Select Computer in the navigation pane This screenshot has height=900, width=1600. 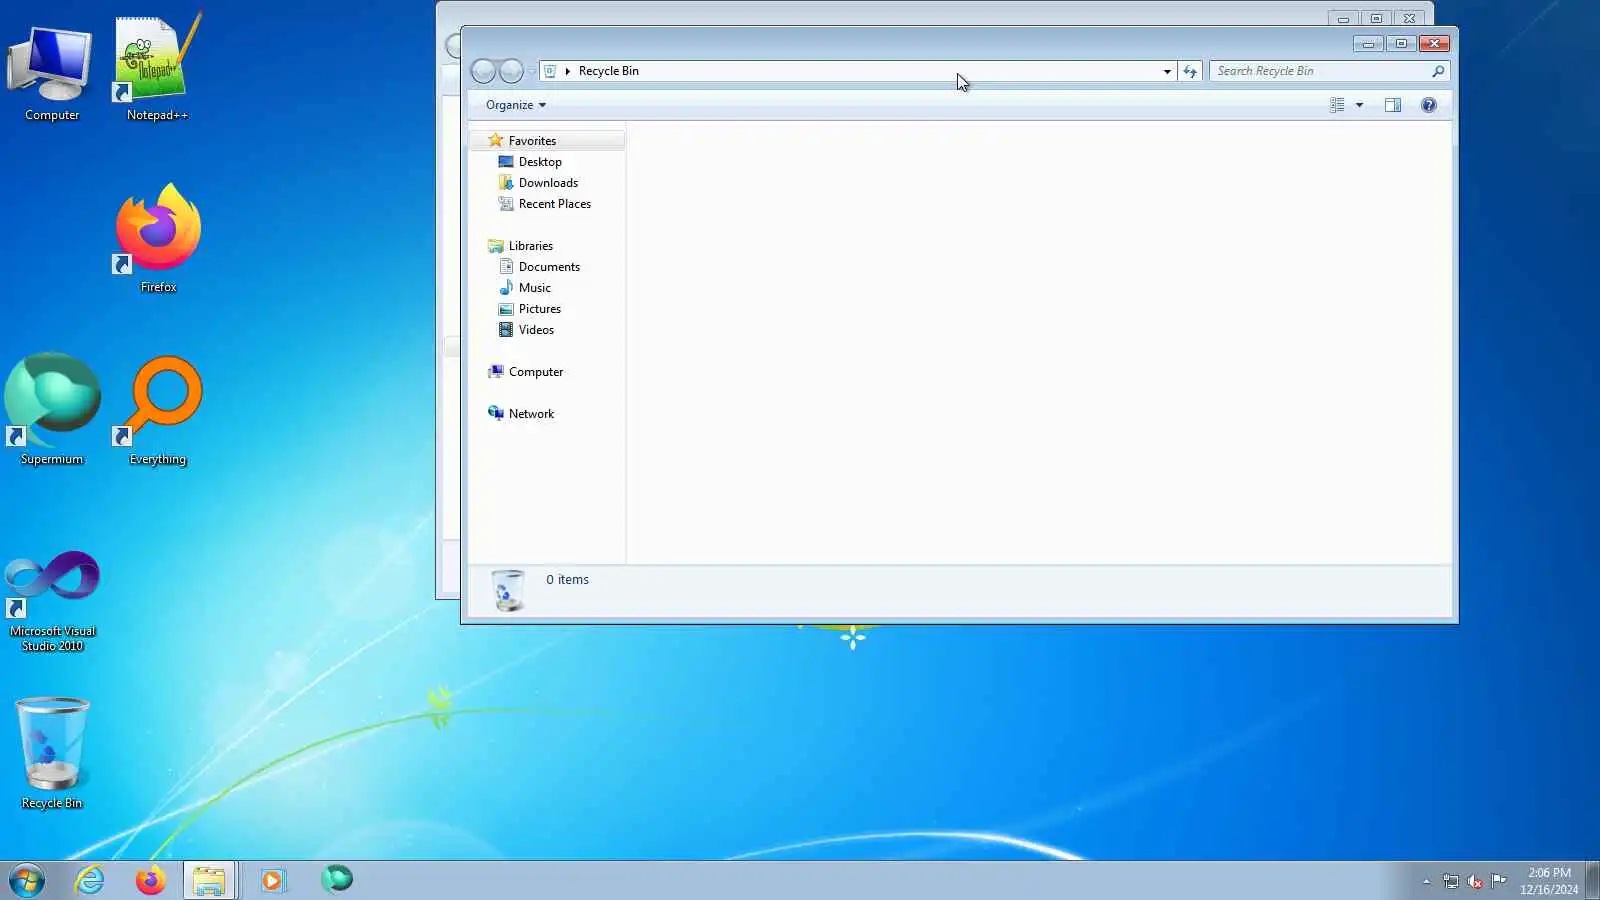(x=536, y=372)
